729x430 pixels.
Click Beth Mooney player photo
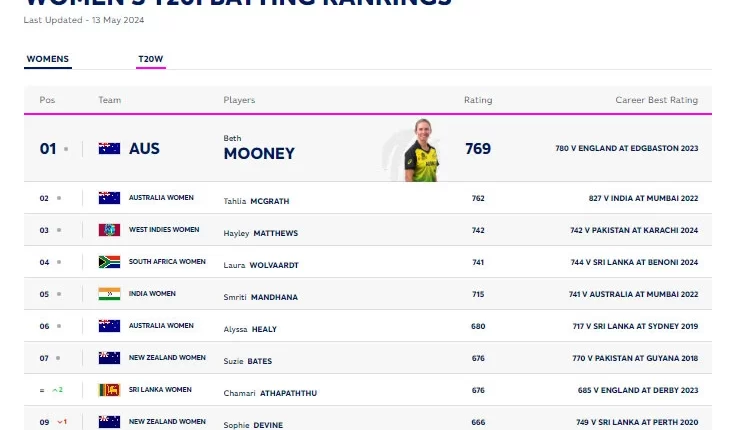click(x=421, y=151)
